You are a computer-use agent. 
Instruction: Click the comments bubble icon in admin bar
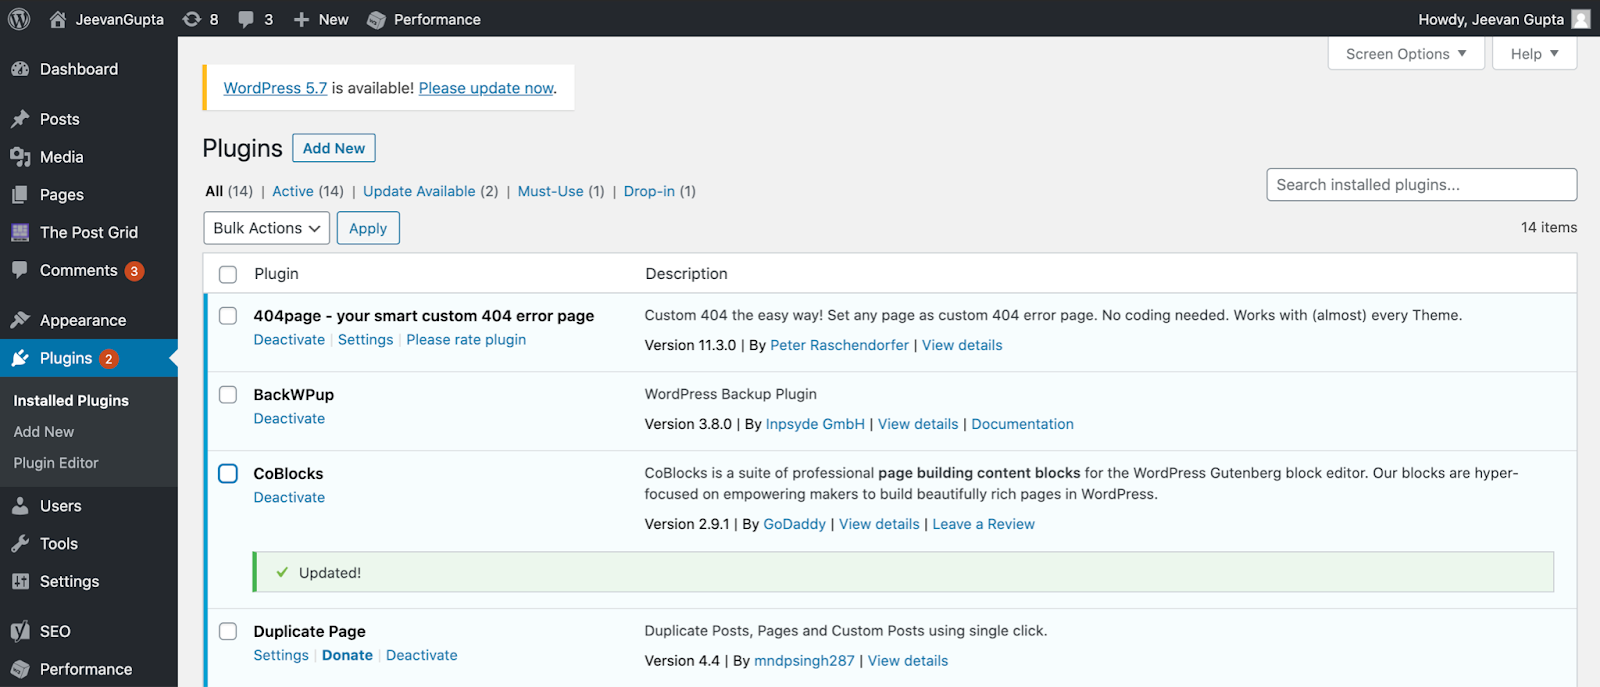coord(246,19)
